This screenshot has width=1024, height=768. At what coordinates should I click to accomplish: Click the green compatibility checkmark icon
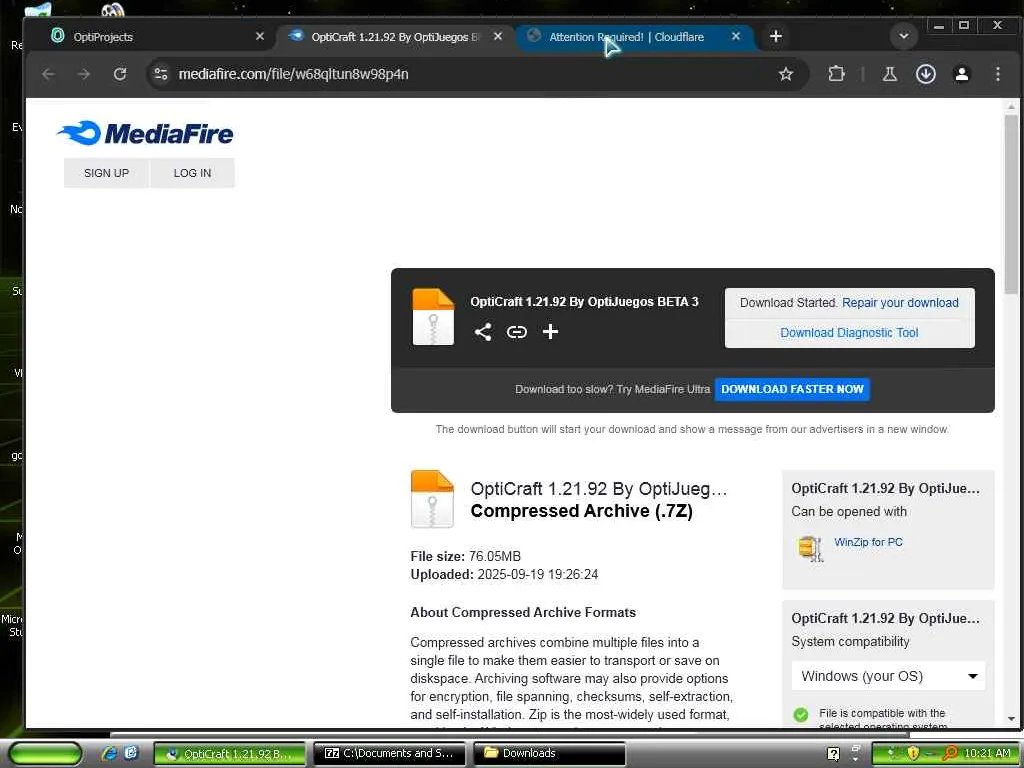click(x=801, y=714)
